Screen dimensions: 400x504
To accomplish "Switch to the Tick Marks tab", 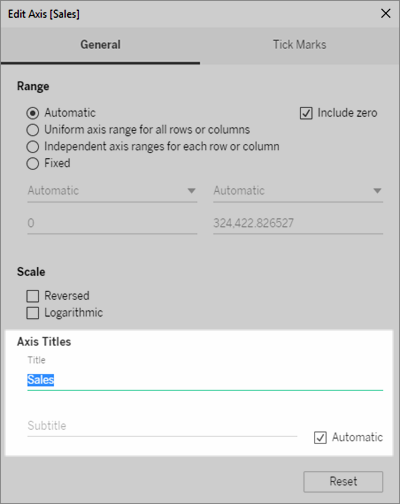I will click(300, 45).
